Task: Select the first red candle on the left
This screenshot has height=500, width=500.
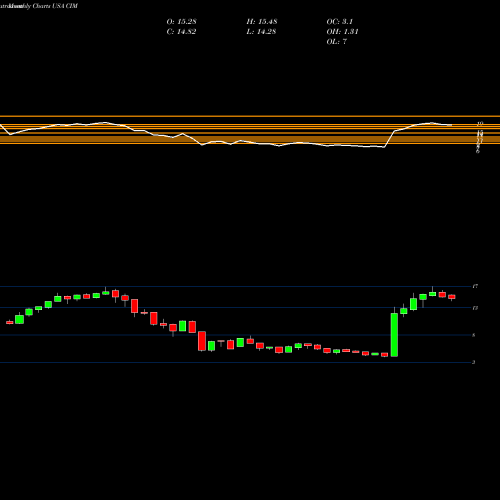Action: pos(10,322)
